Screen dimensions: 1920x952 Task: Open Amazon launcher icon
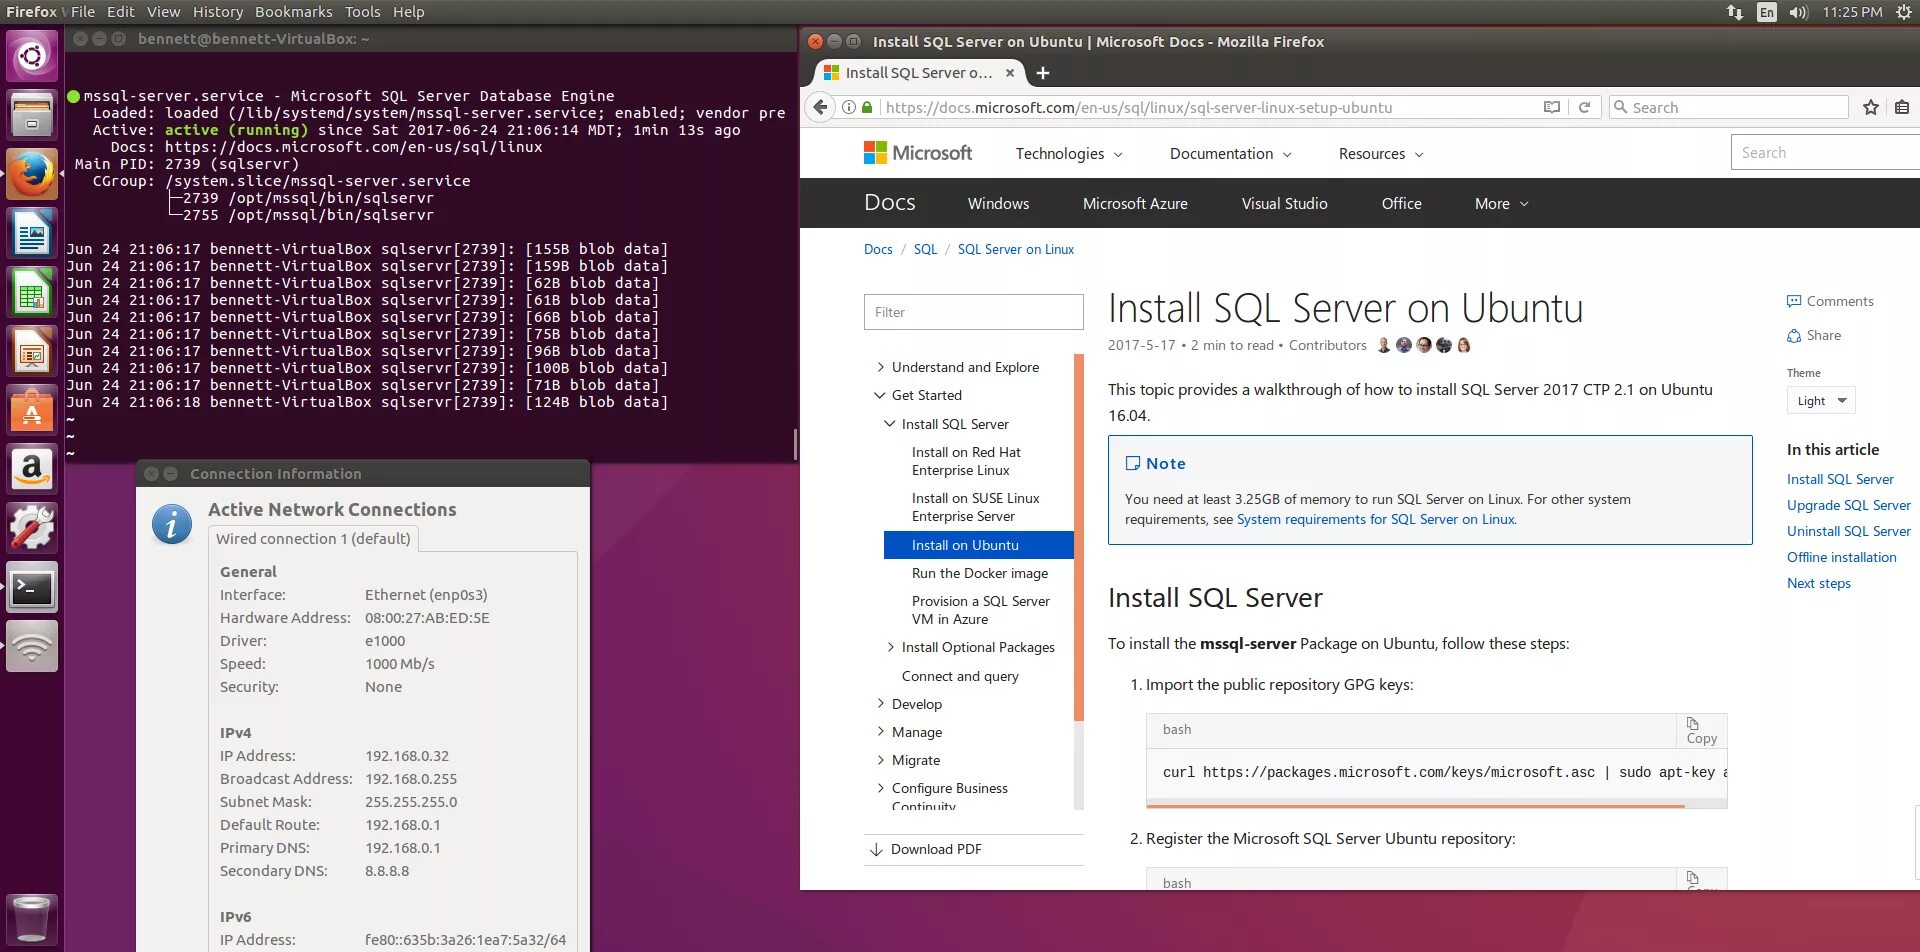click(32, 469)
